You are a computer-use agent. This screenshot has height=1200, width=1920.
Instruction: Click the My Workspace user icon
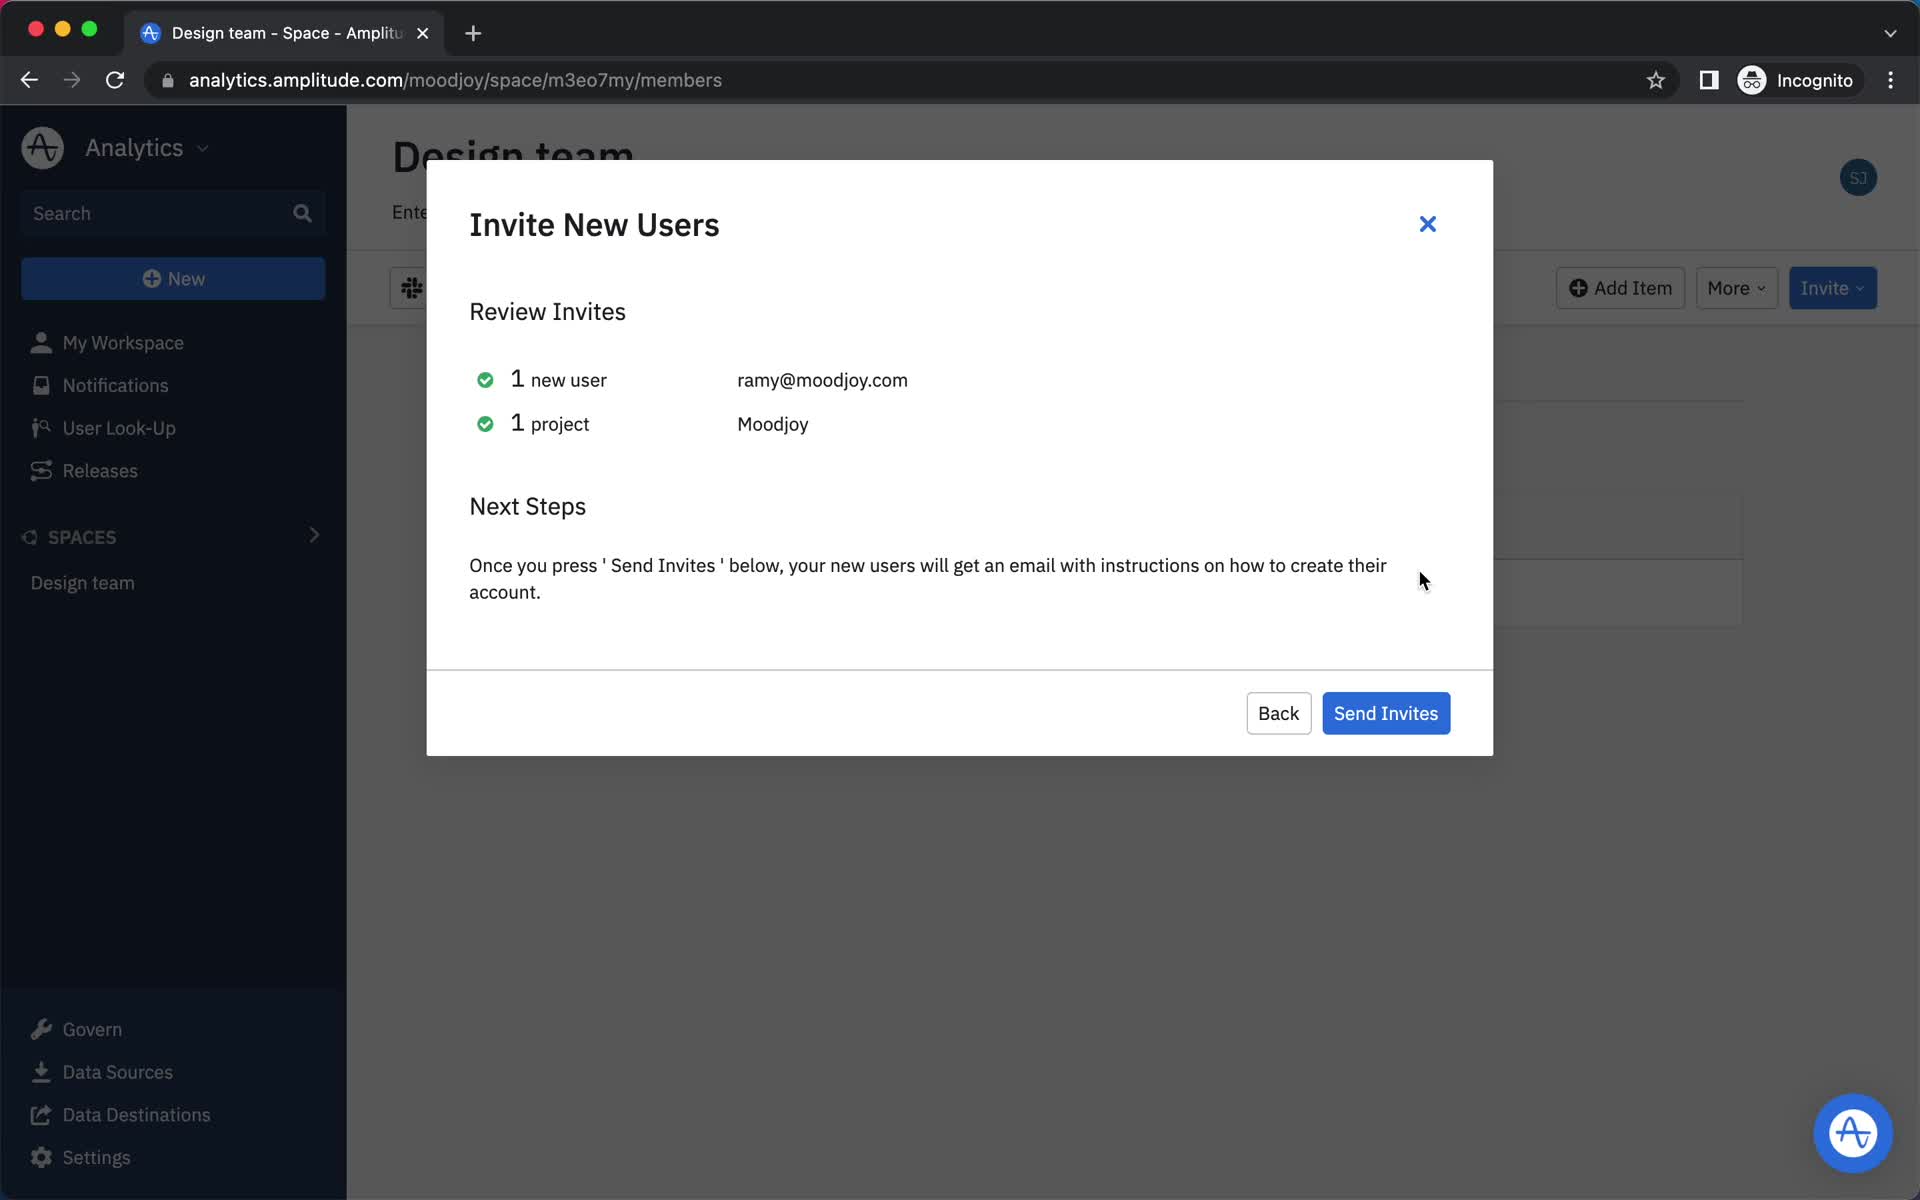[40, 341]
